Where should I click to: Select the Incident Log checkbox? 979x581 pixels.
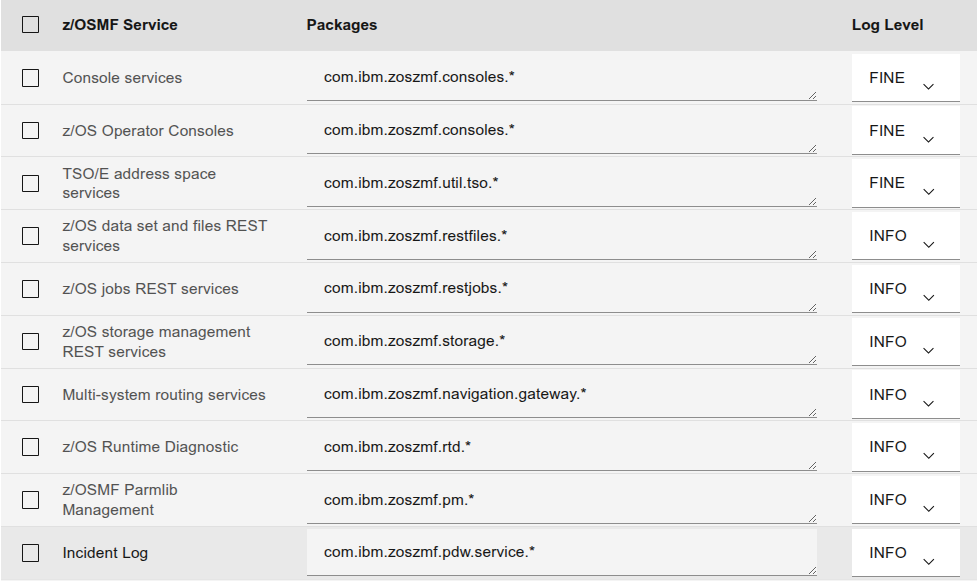pos(30,552)
